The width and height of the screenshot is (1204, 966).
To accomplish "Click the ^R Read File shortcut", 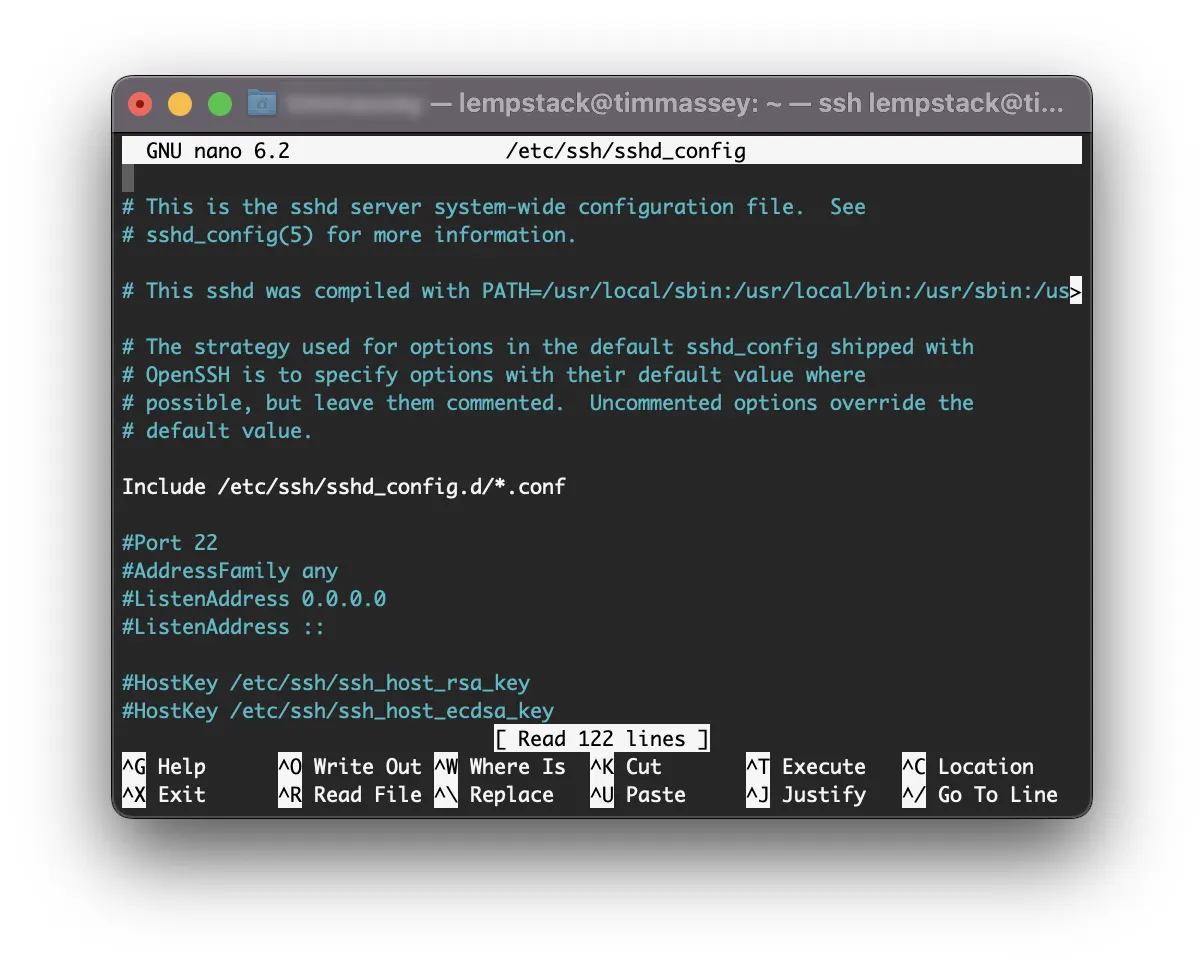I will [350, 795].
